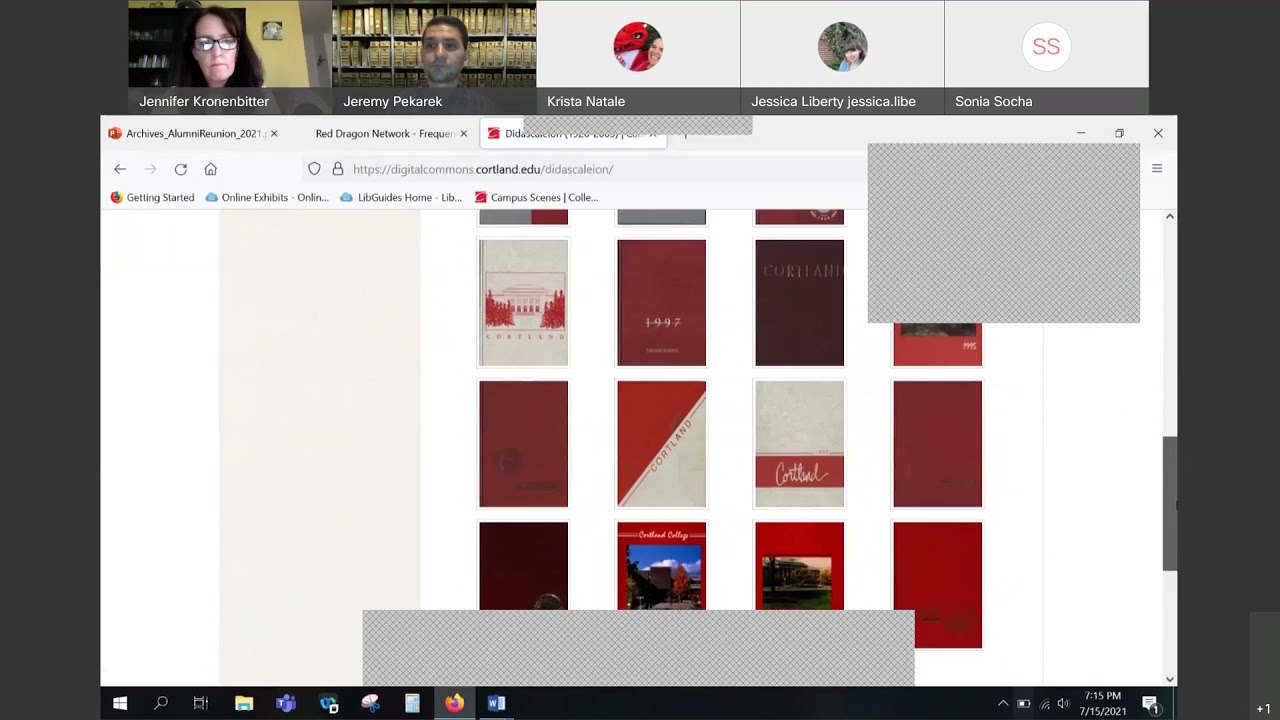
Task: Open the Firefox hamburger menu
Action: click(x=1157, y=169)
